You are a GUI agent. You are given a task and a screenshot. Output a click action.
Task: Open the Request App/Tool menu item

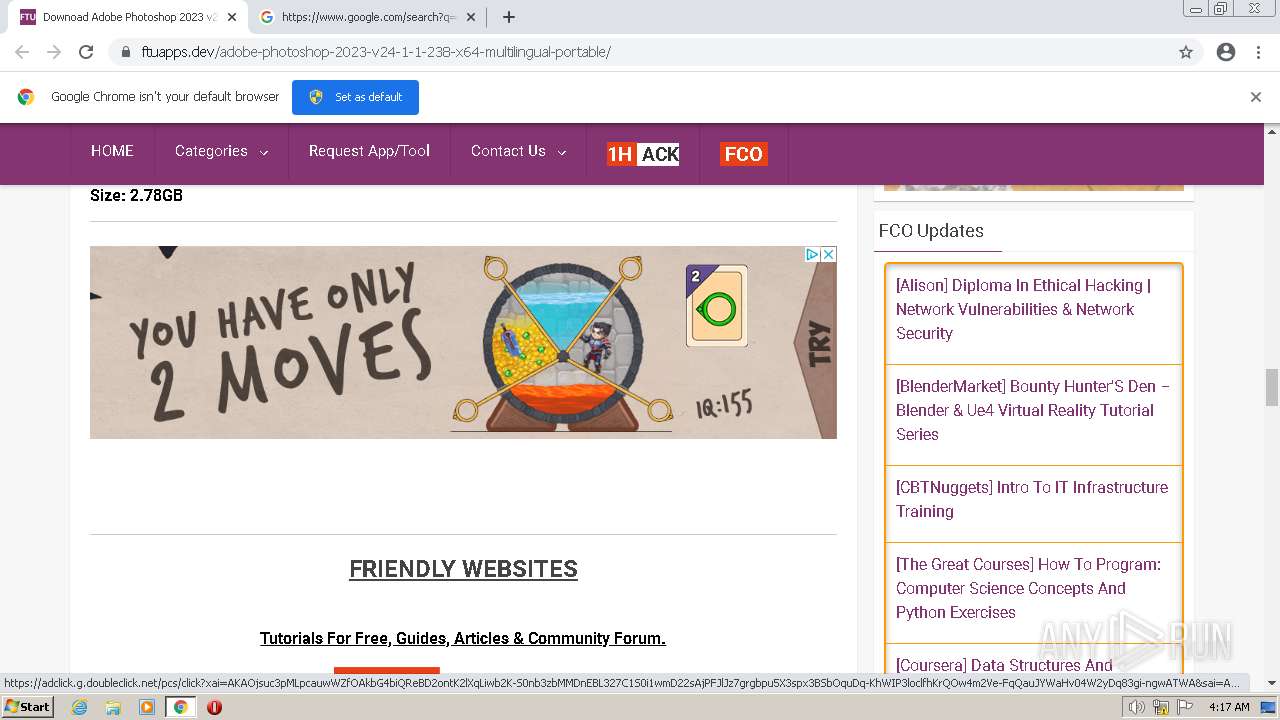(369, 151)
